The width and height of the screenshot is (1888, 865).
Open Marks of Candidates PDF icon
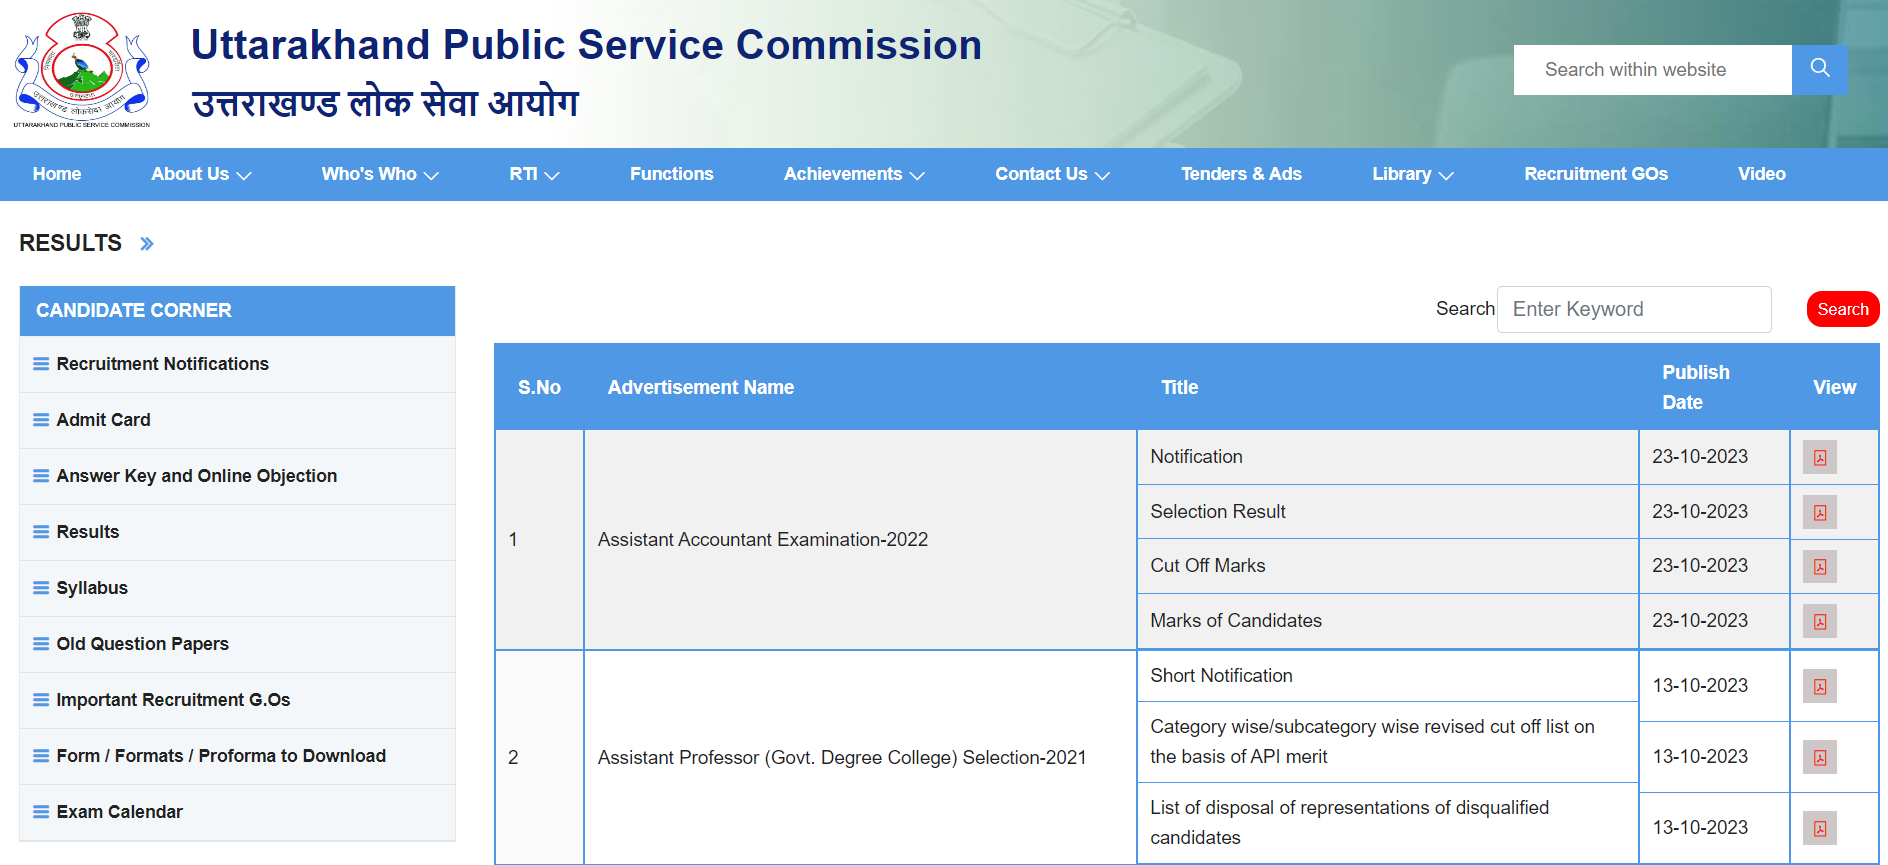(x=1819, y=622)
